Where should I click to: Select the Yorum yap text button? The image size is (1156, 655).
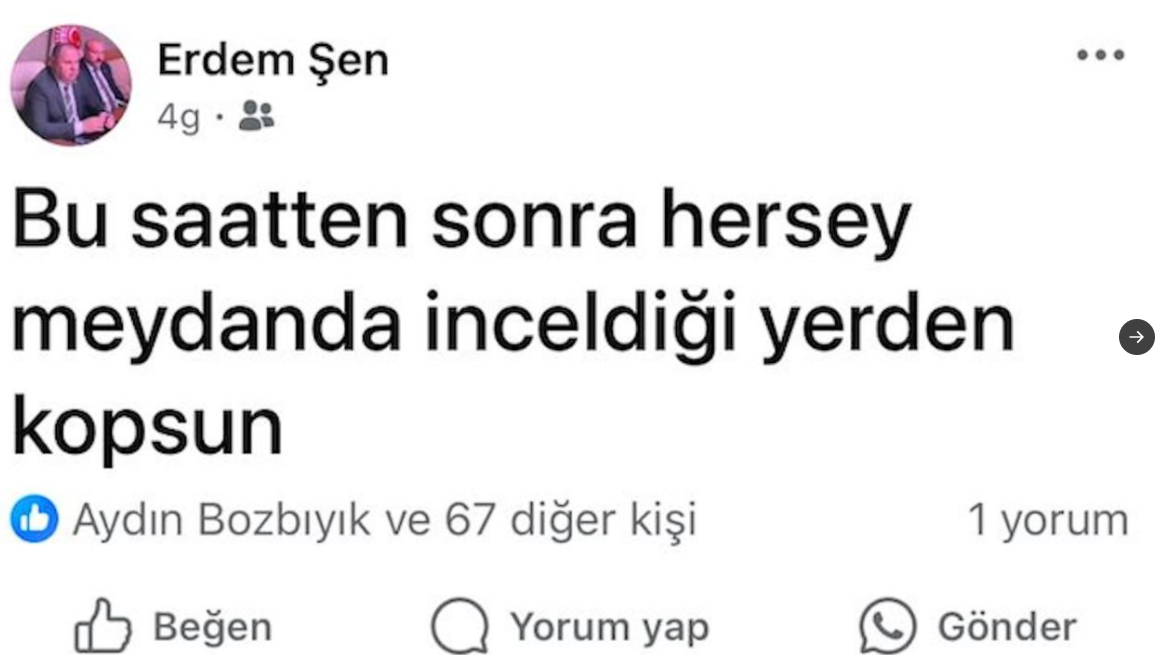pos(610,628)
